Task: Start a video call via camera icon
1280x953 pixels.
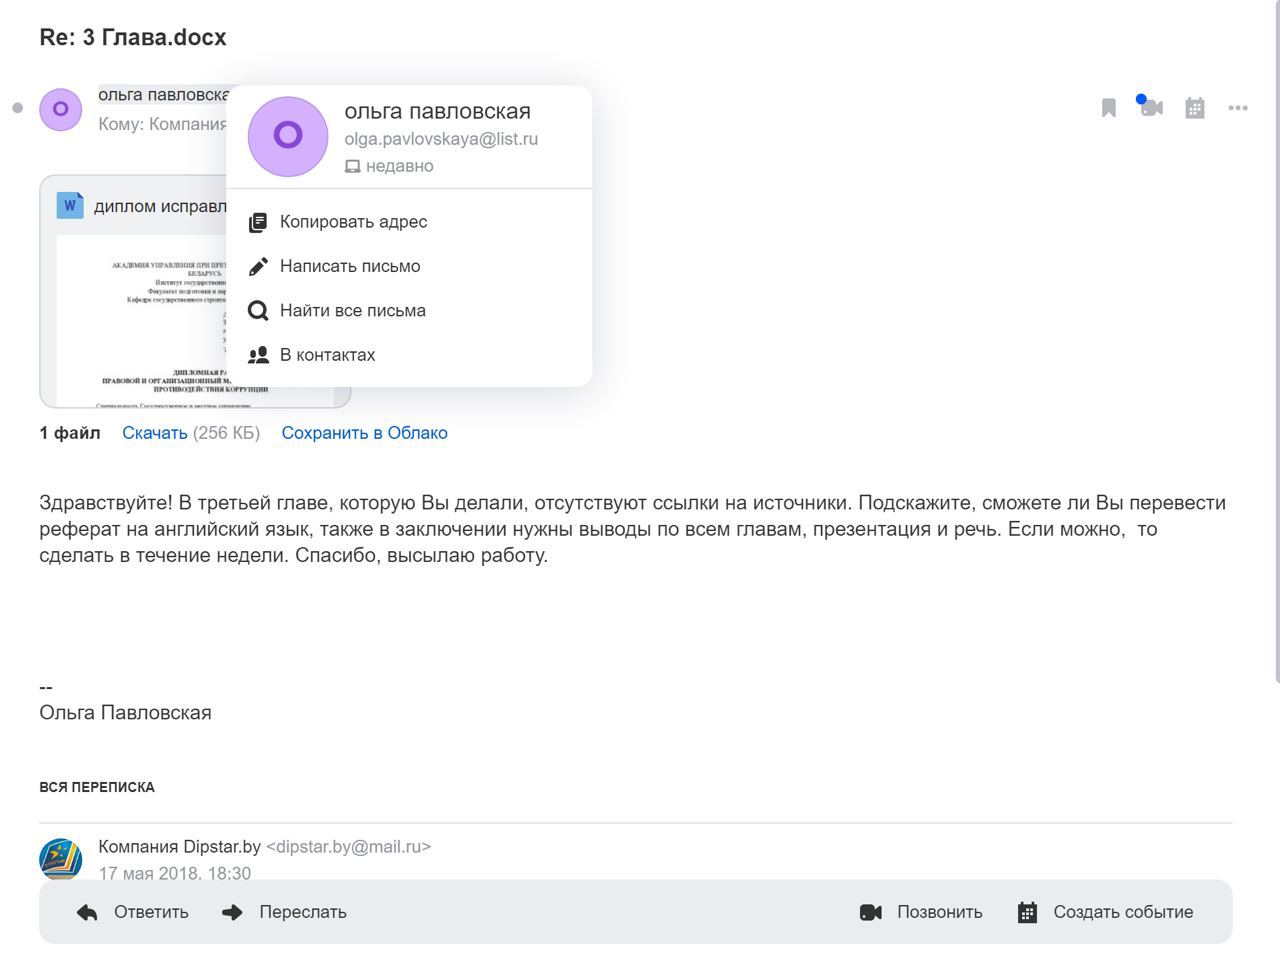Action: pyautogui.click(x=1151, y=108)
